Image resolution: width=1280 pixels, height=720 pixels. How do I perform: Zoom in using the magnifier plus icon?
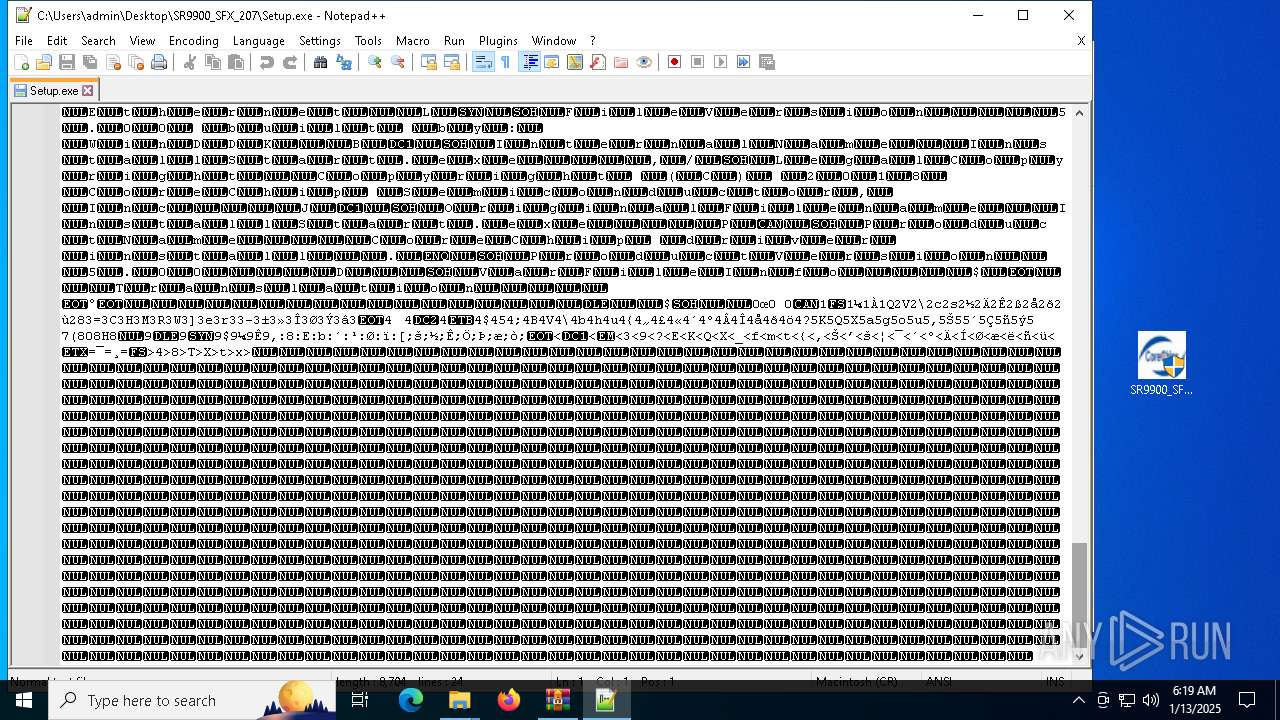375,62
